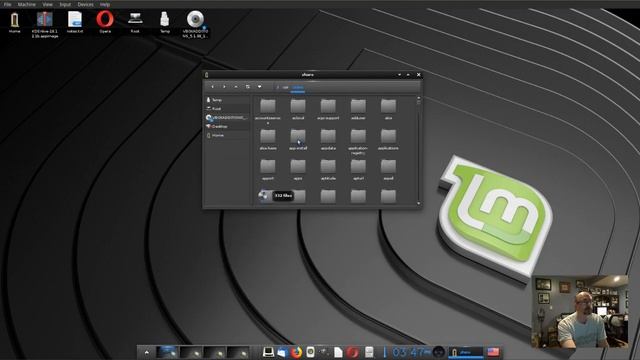Switch to the third workspace thumbnail
This screenshot has height=360, width=640.
pos(214,352)
